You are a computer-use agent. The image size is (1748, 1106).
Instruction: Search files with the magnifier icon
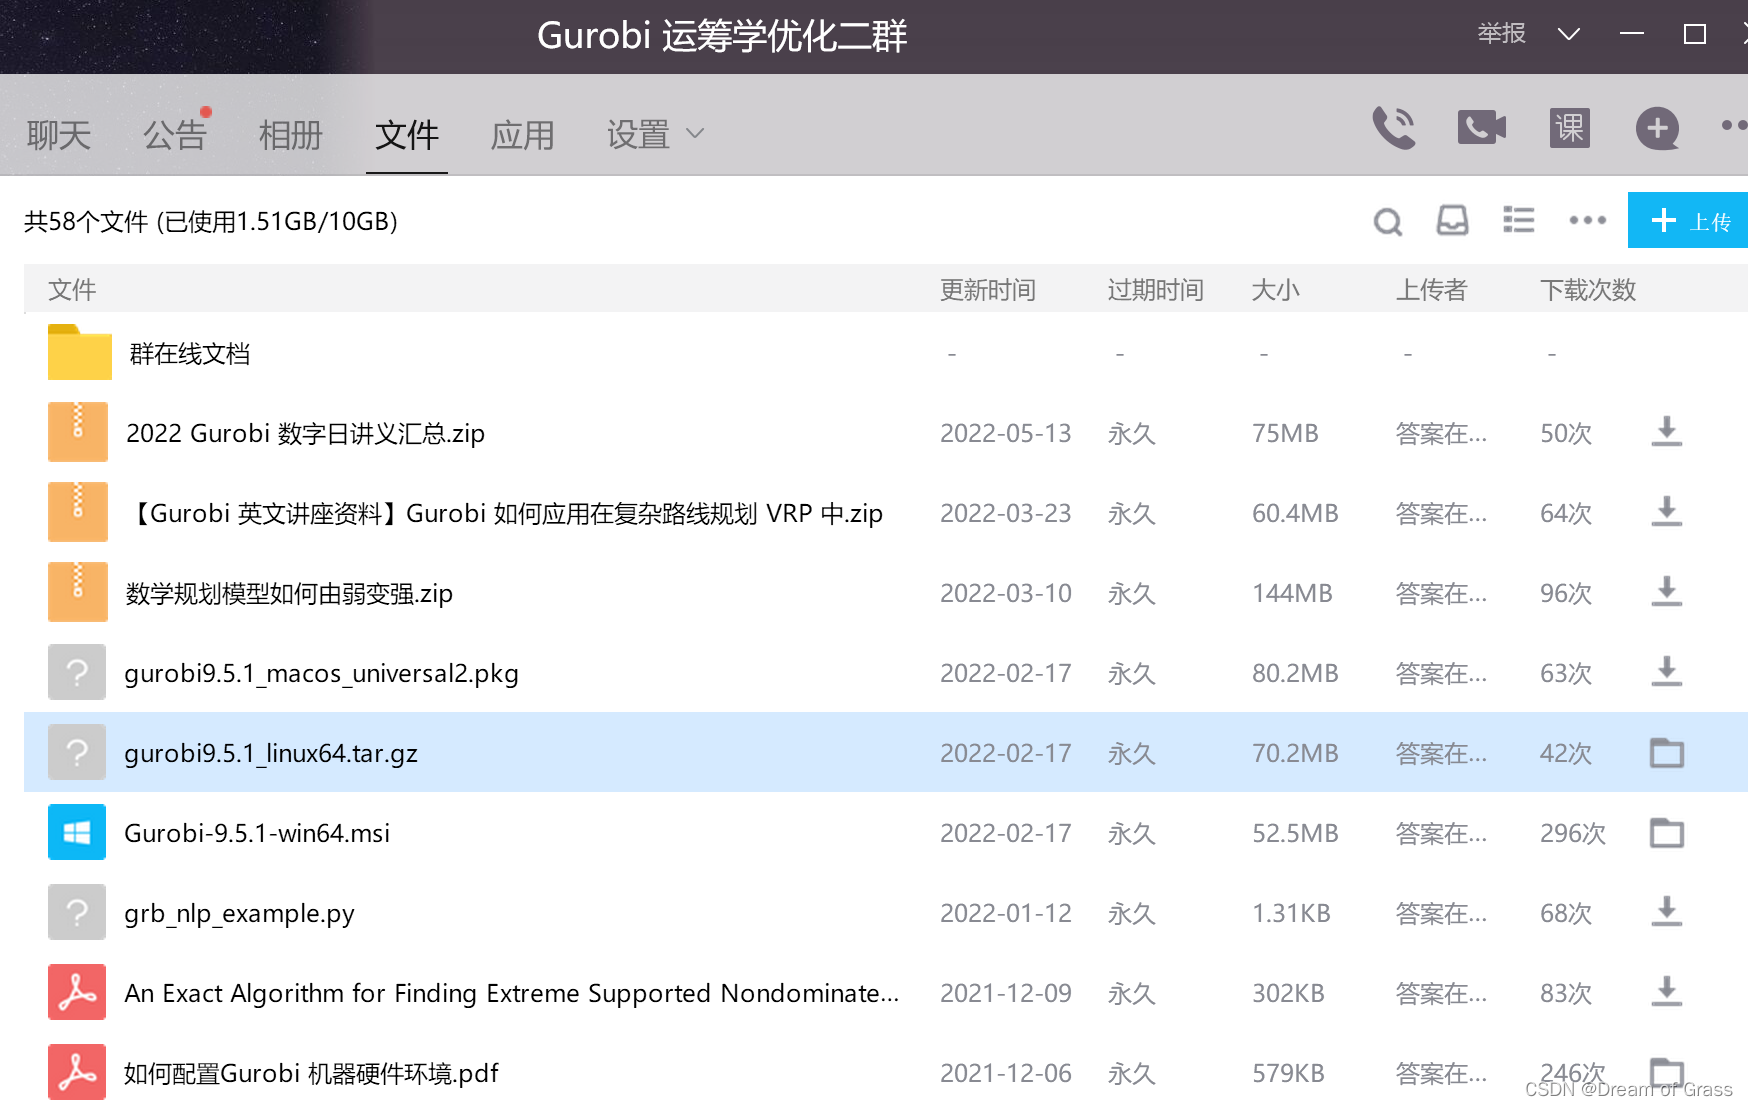pos(1388,221)
